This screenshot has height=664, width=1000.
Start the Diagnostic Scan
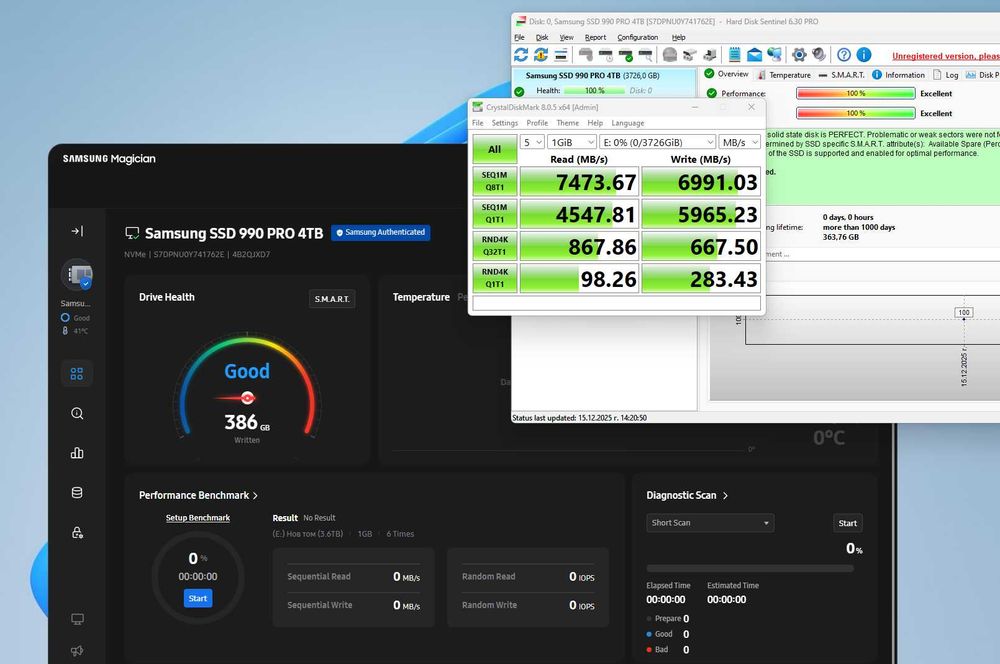click(848, 523)
